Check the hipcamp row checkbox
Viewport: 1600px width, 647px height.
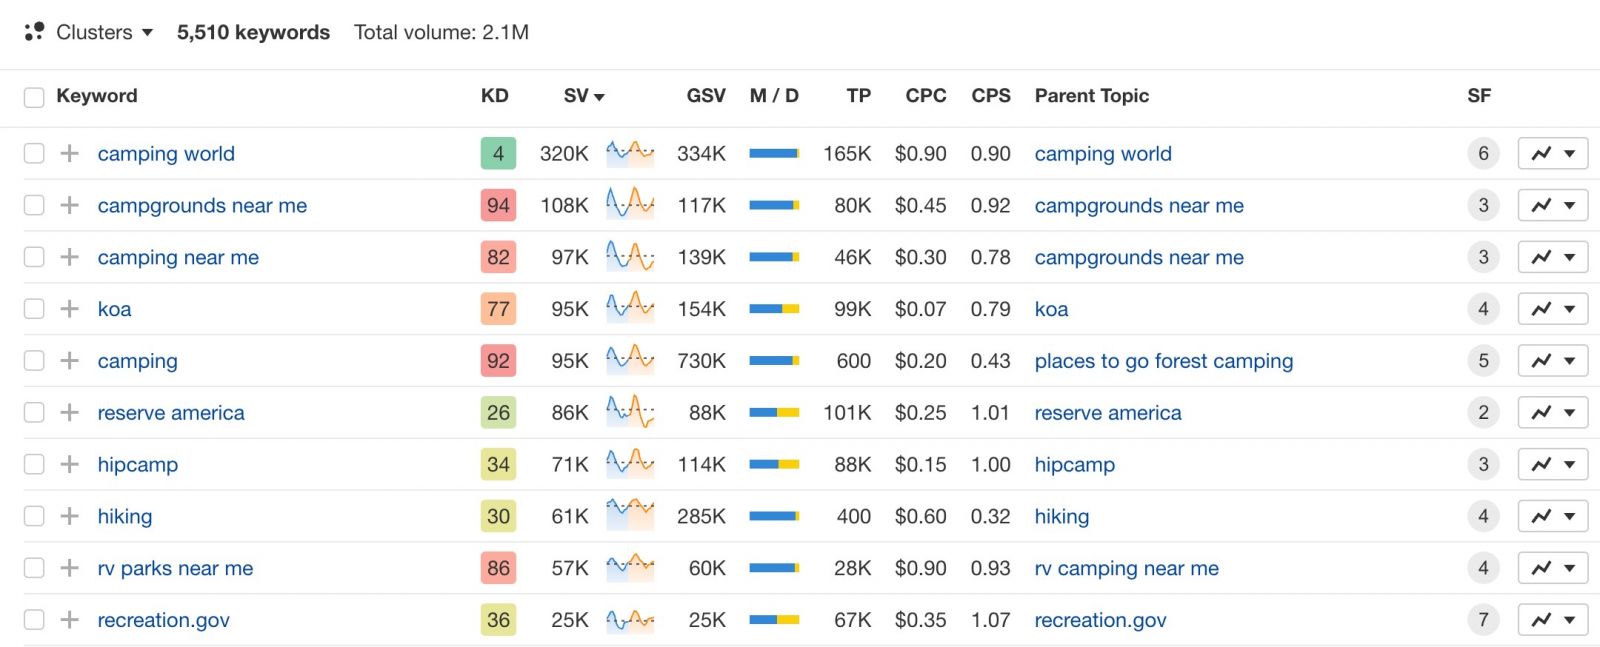point(34,464)
